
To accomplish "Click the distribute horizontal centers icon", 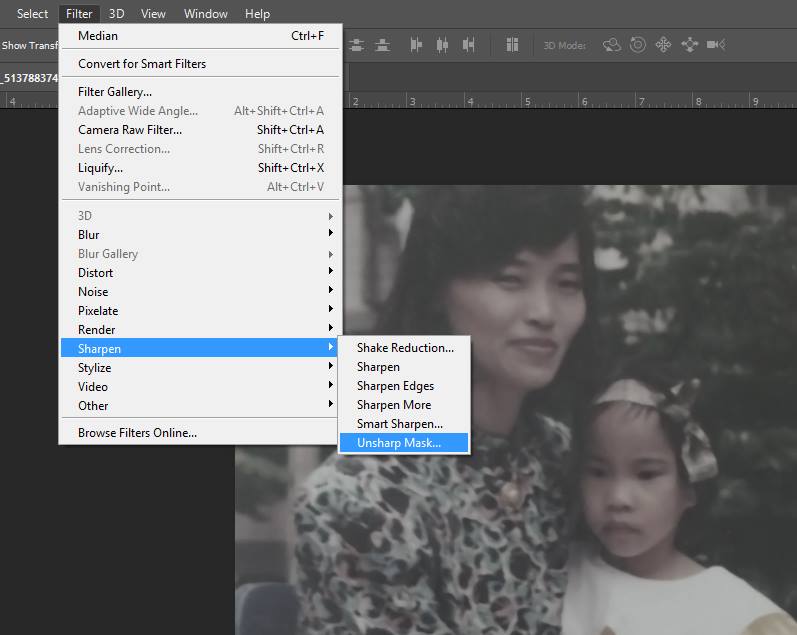I will 441,45.
